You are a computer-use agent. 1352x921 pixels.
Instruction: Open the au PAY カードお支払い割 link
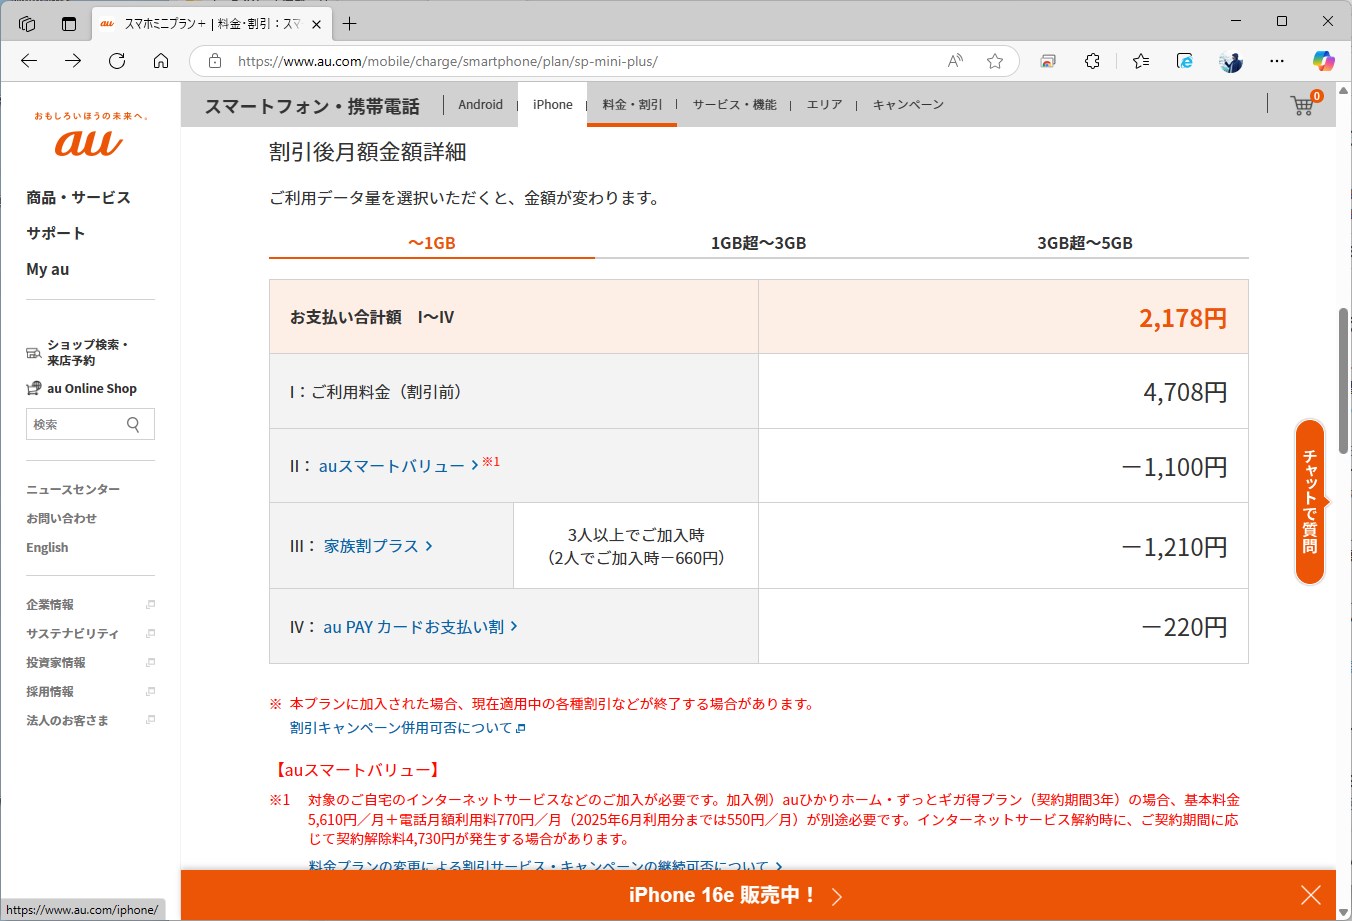click(x=420, y=627)
